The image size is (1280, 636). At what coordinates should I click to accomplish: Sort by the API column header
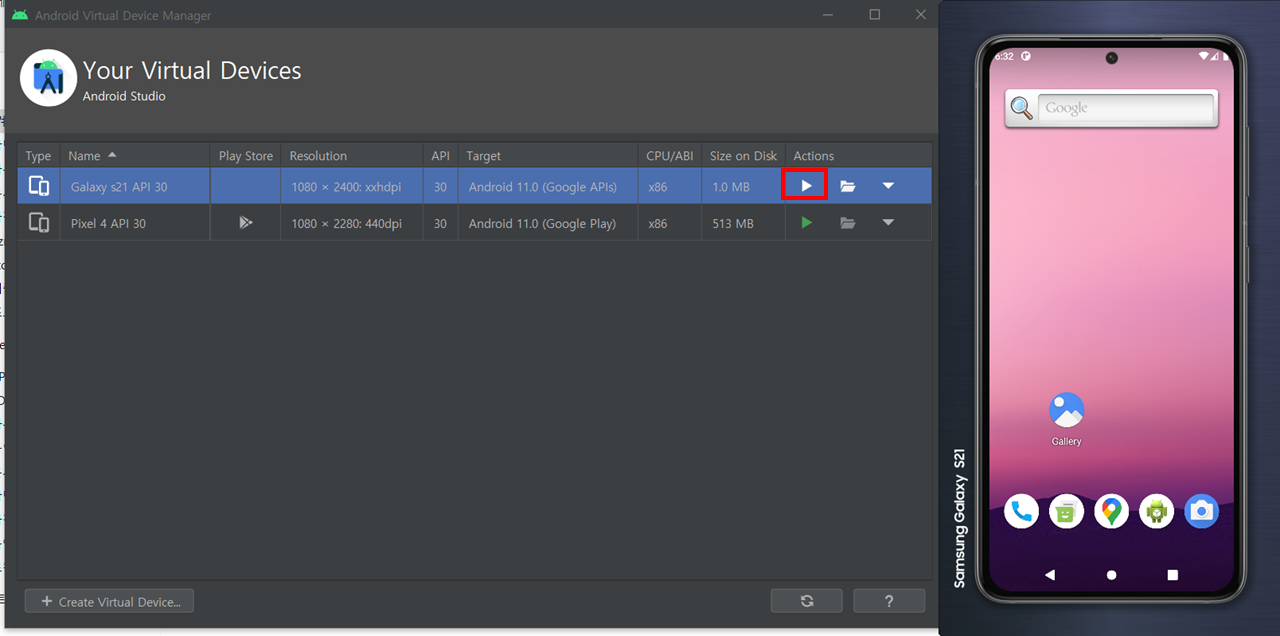coord(440,156)
